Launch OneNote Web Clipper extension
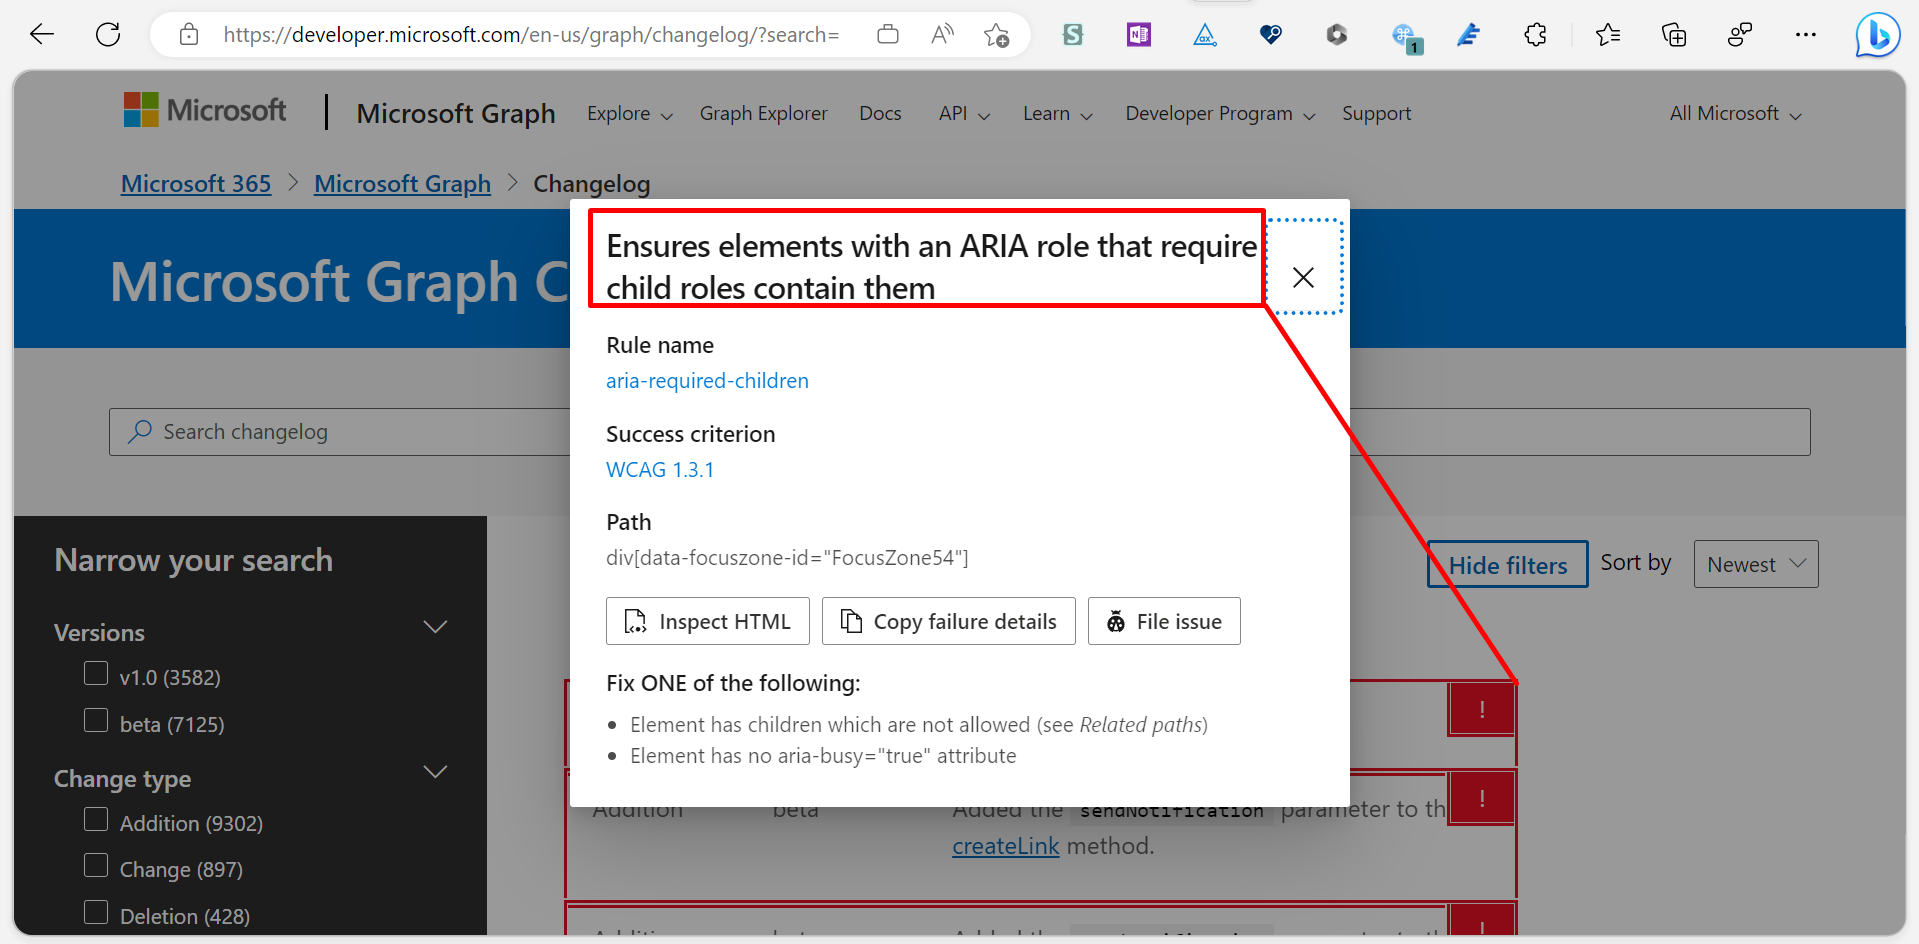The height and width of the screenshot is (944, 1919). pos(1138,34)
